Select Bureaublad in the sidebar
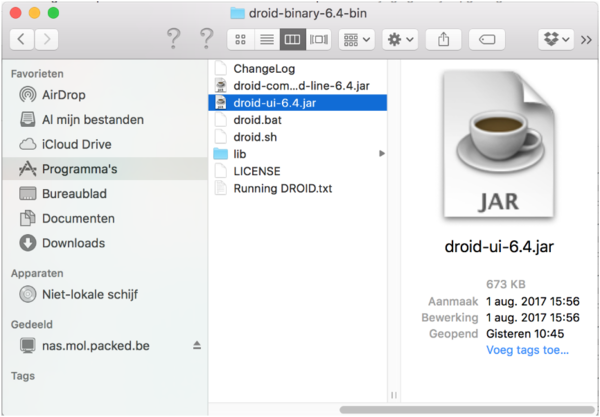 pos(73,193)
